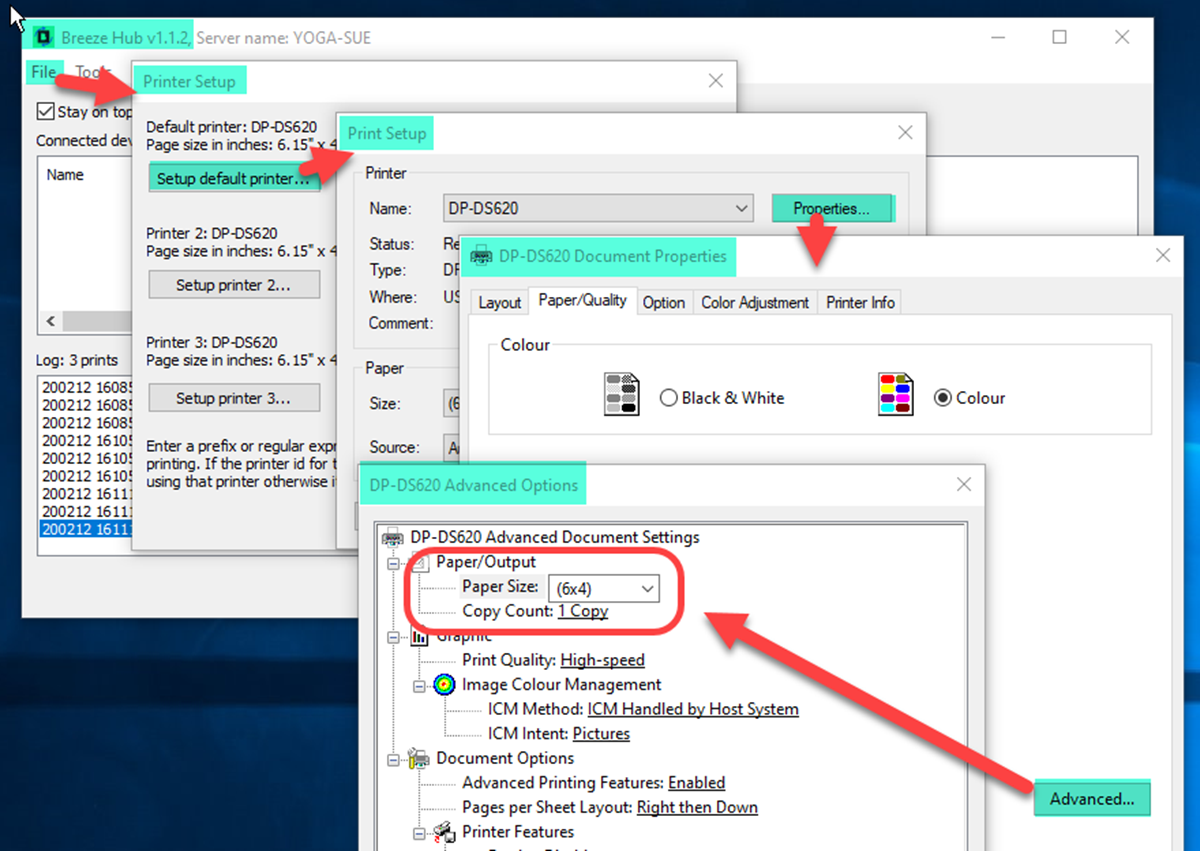
Task: Select the highlighted last log entry
Action: 85,529
